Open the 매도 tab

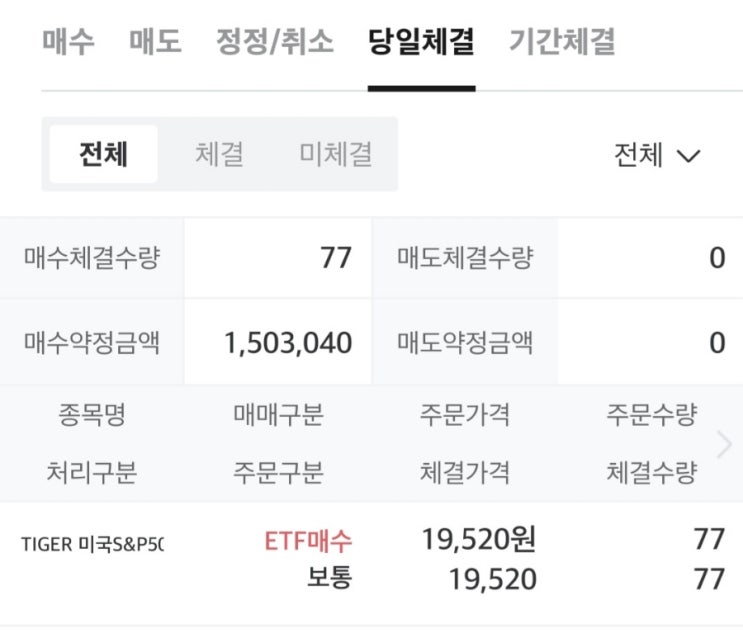tap(155, 42)
